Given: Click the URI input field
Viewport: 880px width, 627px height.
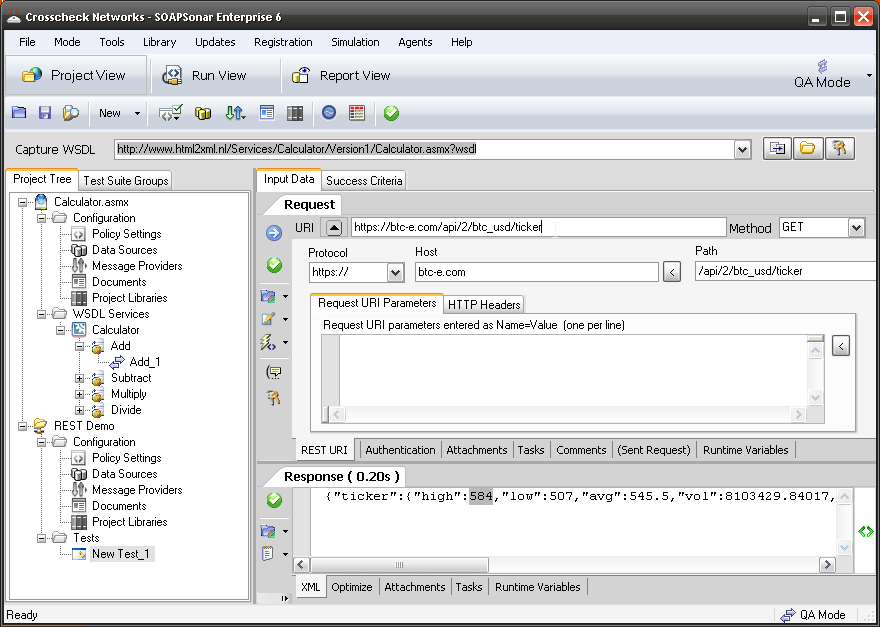Looking at the screenshot, I should point(539,227).
